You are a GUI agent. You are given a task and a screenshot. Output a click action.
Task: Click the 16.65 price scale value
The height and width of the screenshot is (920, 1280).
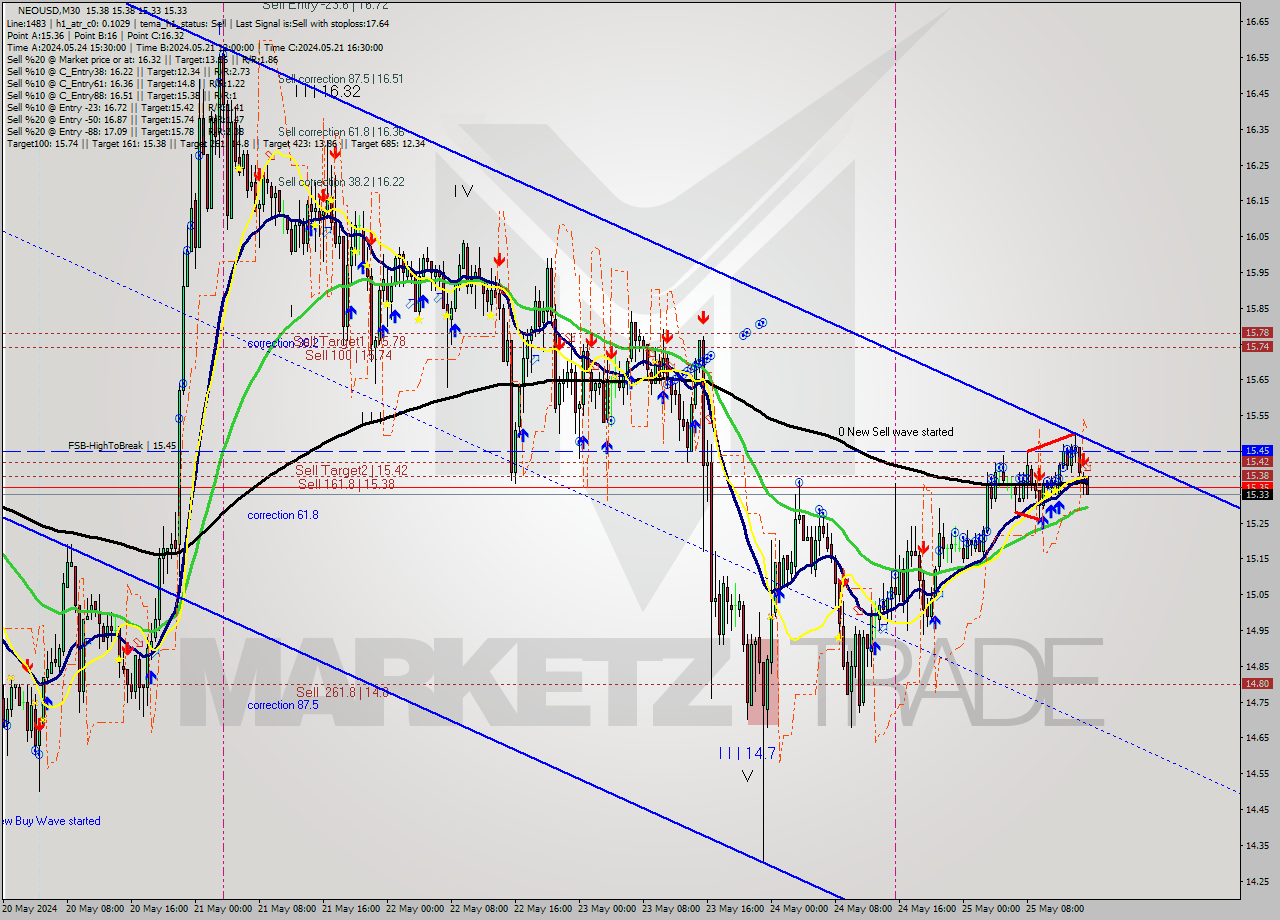[x=1257, y=21]
